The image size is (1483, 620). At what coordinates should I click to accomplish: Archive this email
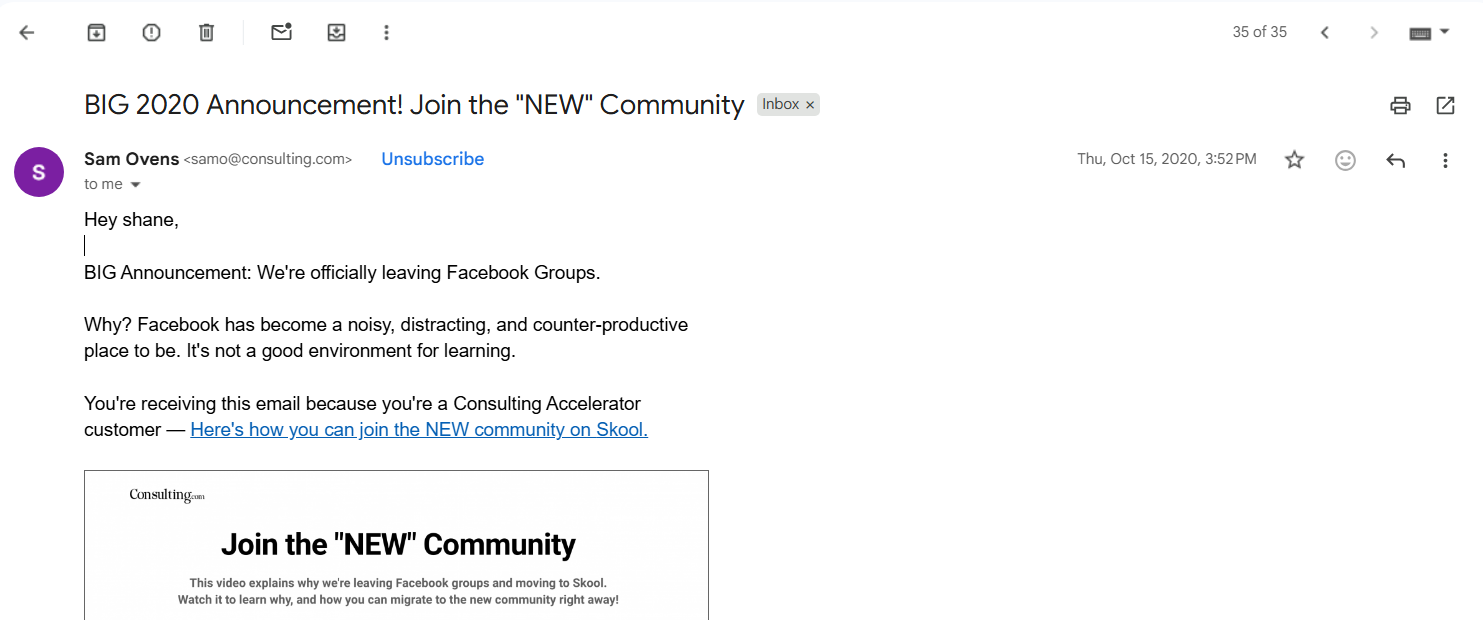coord(96,33)
